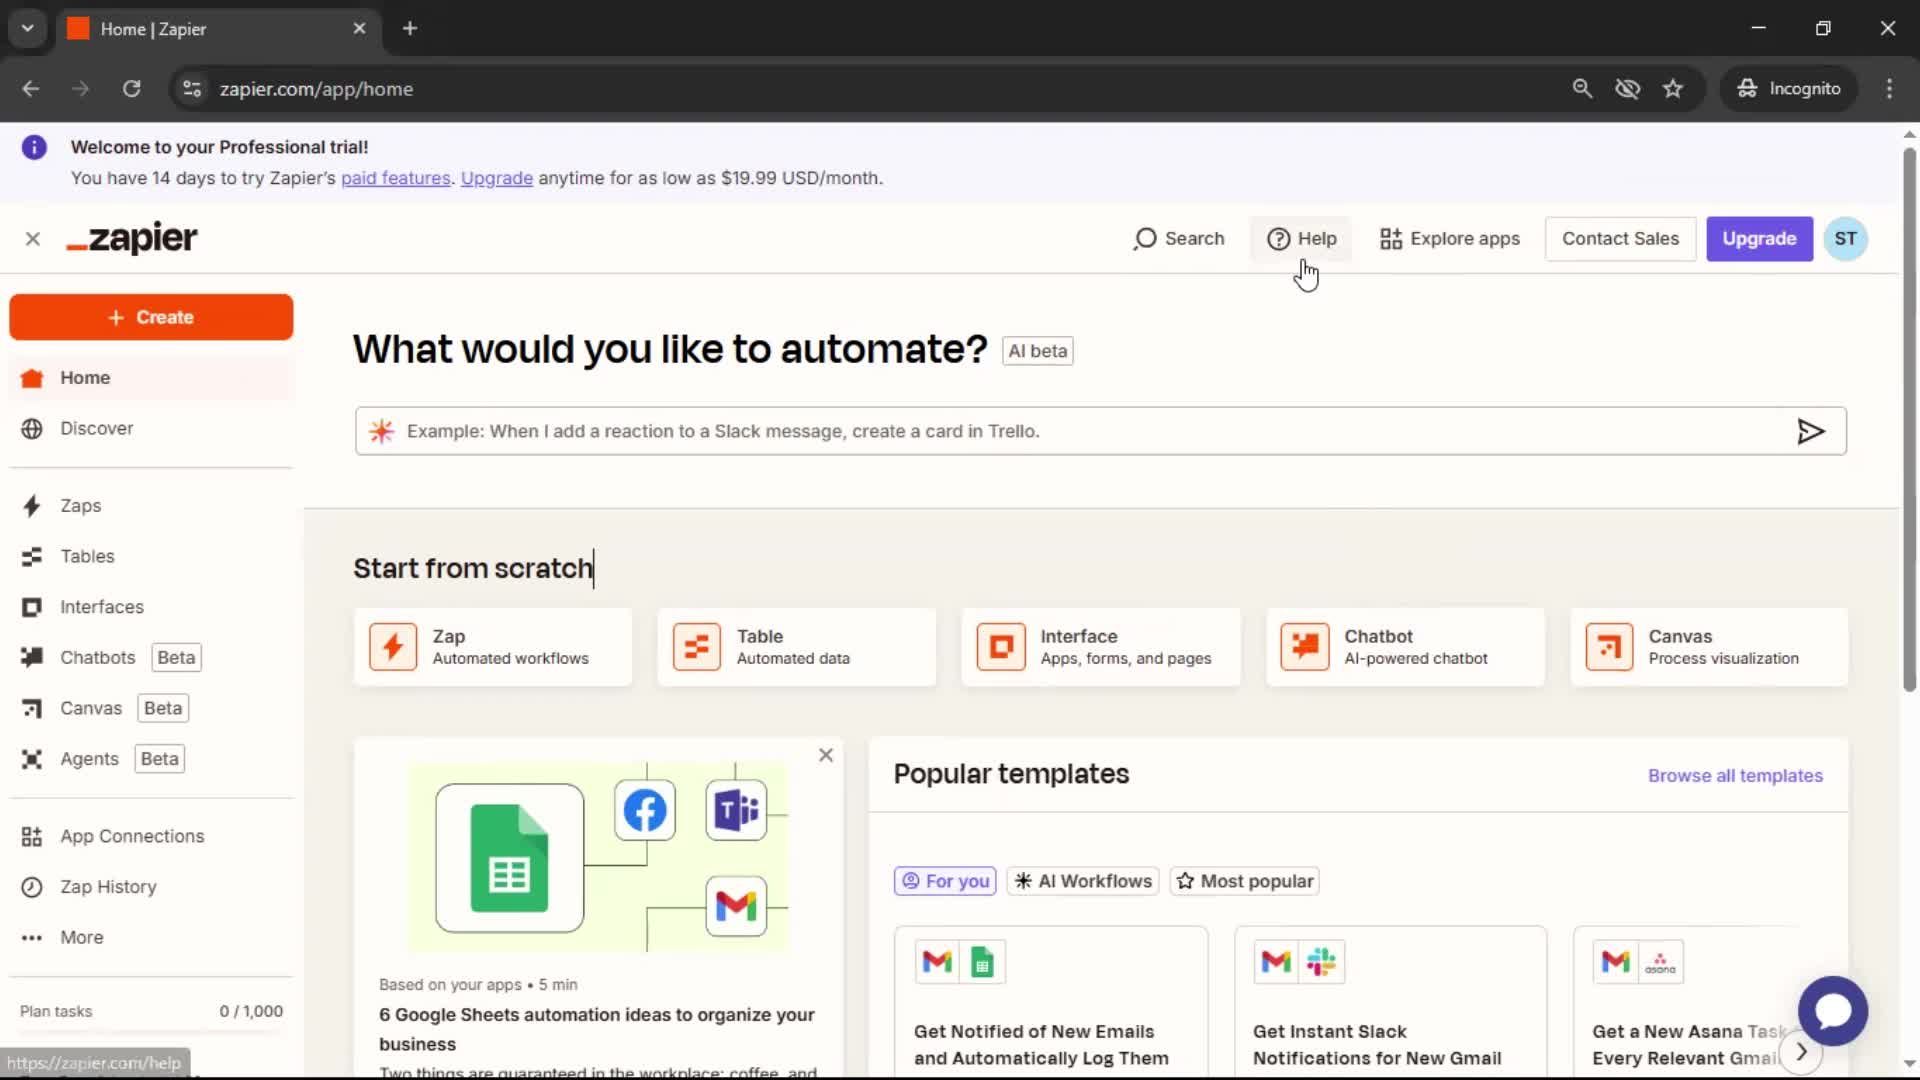Expand the More sidebar menu
This screenshot has width=1920, height=1080.
(151, 938)
